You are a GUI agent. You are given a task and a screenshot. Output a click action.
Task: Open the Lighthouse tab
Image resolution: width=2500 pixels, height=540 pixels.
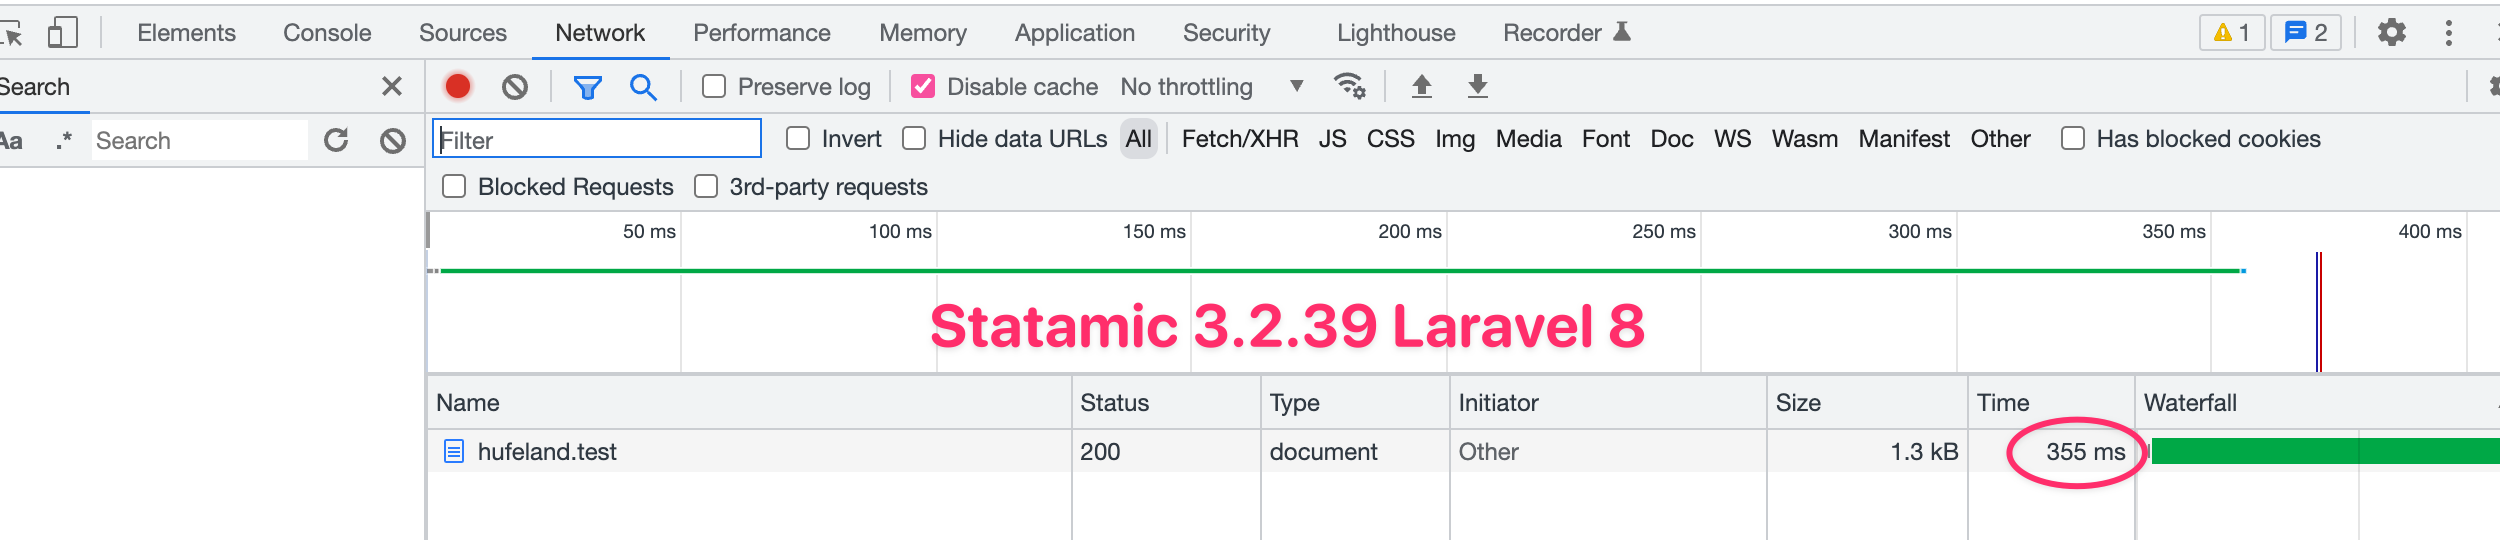point(1396,33)
